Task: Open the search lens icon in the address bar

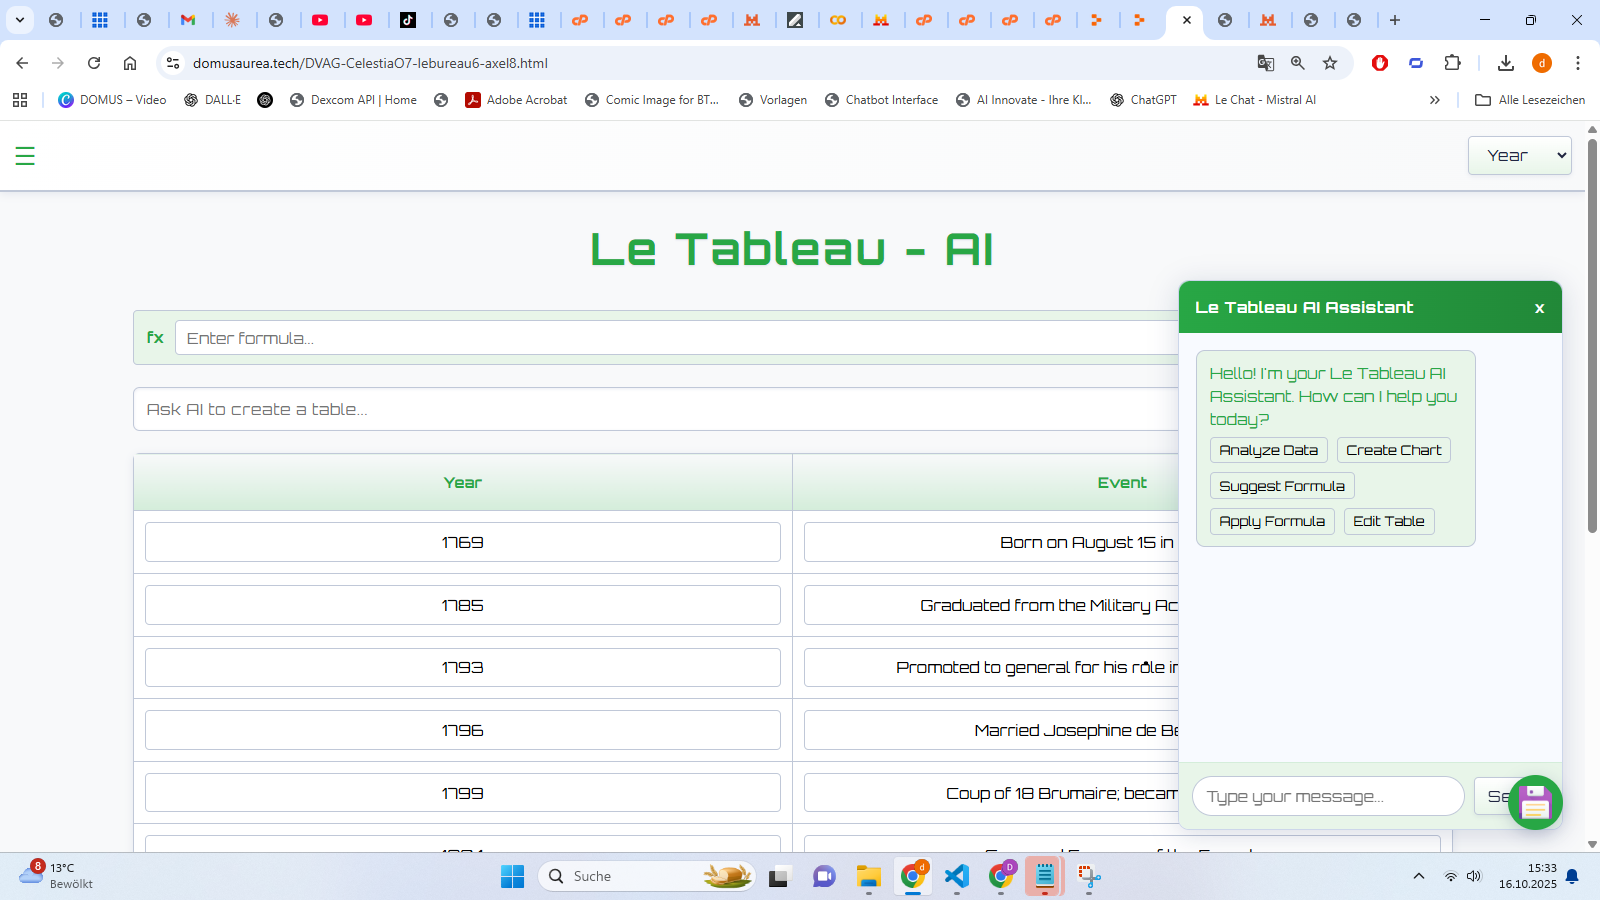Action: point(1298,63)
